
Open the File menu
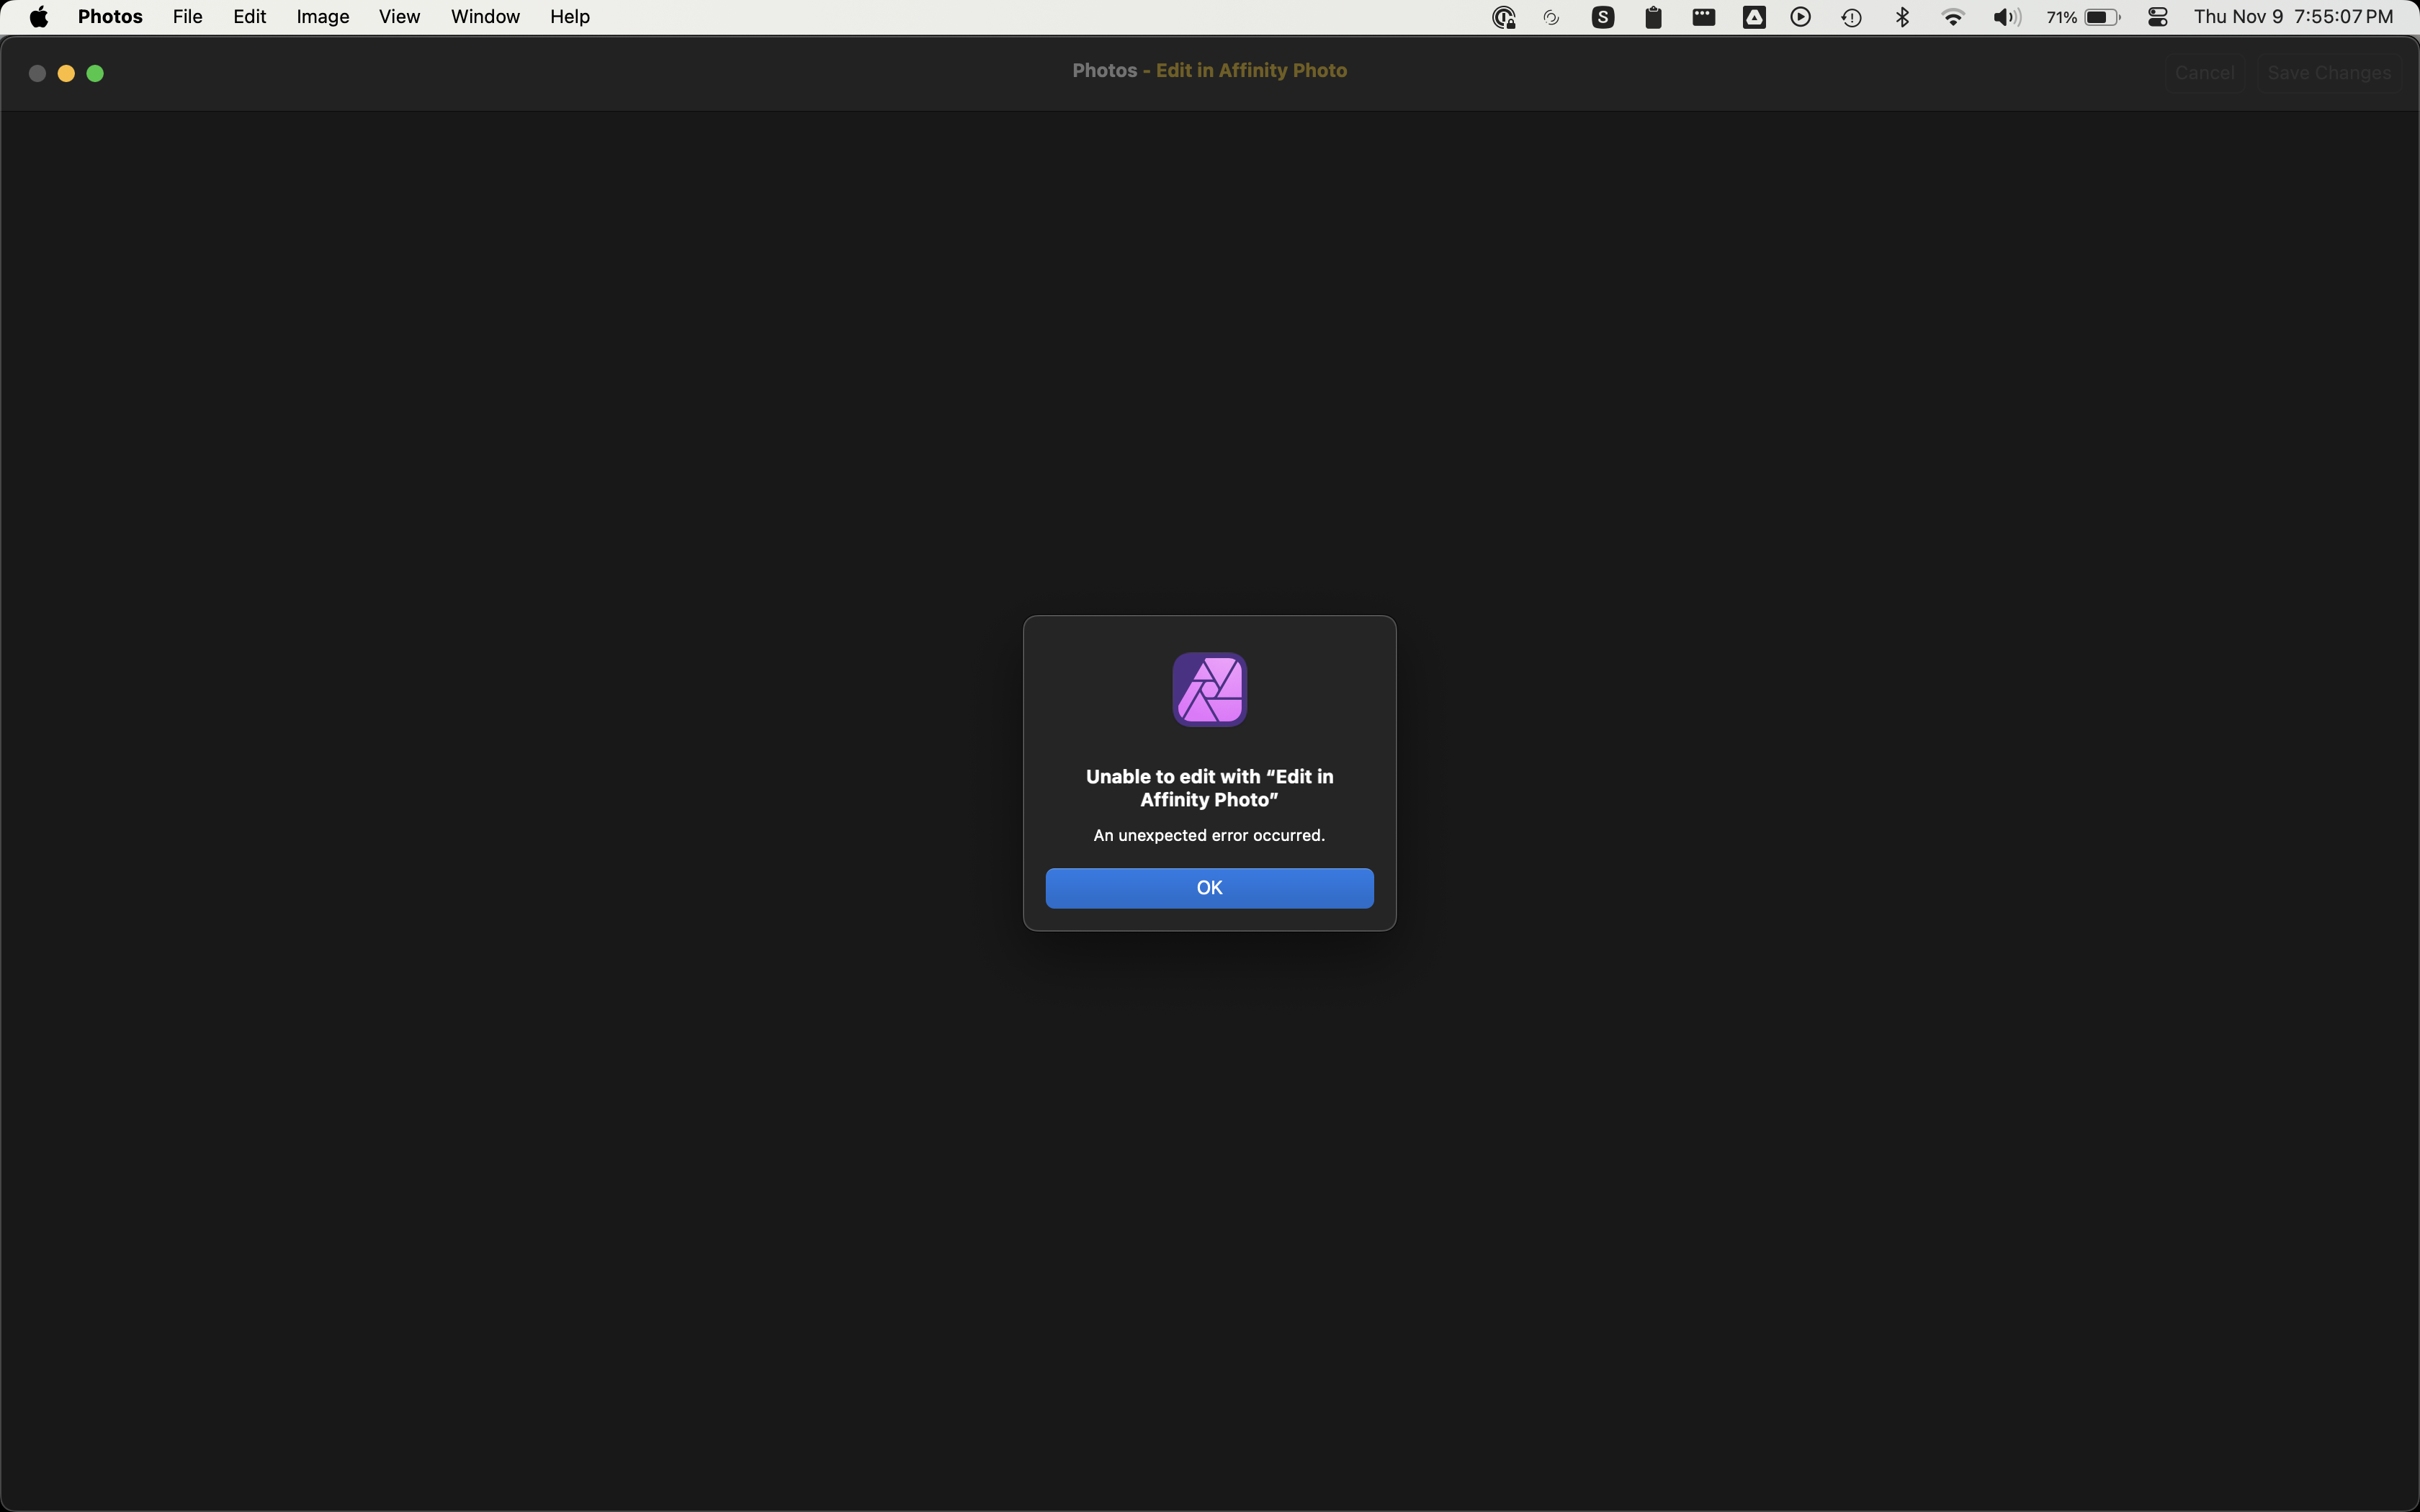pos(187,17)
